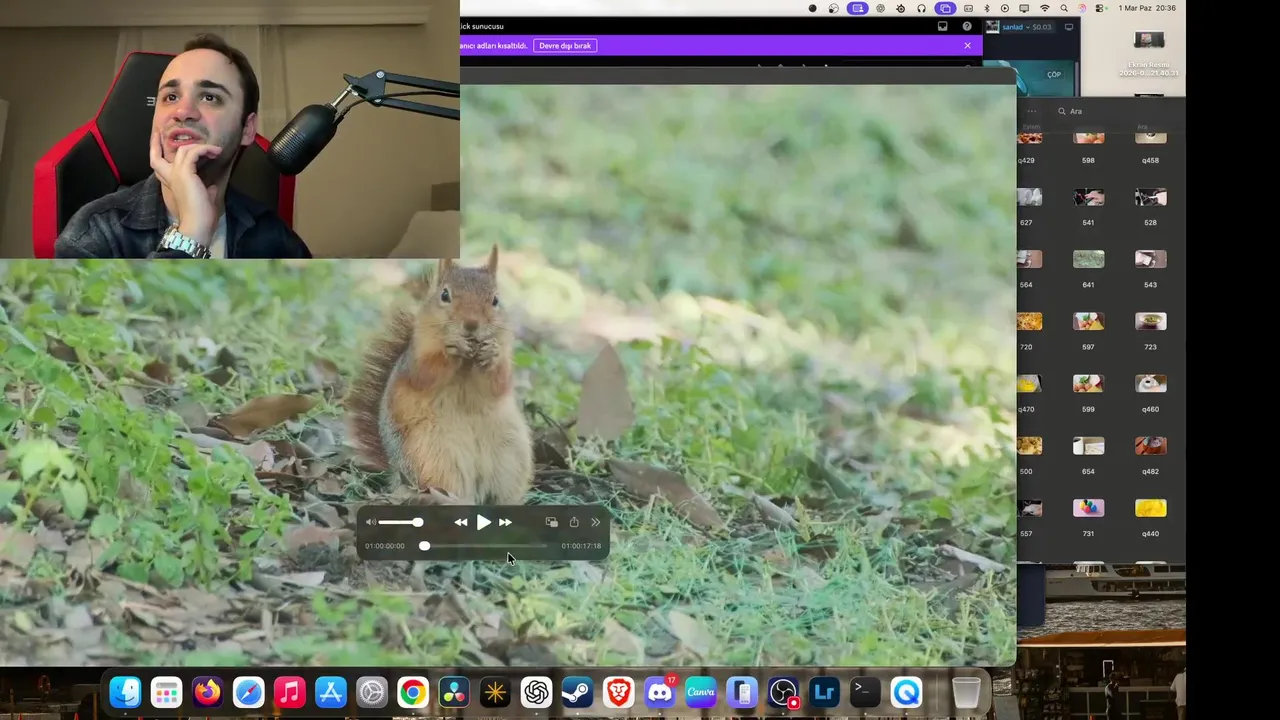The width and height of the screenshot is (1280, 720).
Task: Launch Brave browser from the Dock
Action: [618, 692]
